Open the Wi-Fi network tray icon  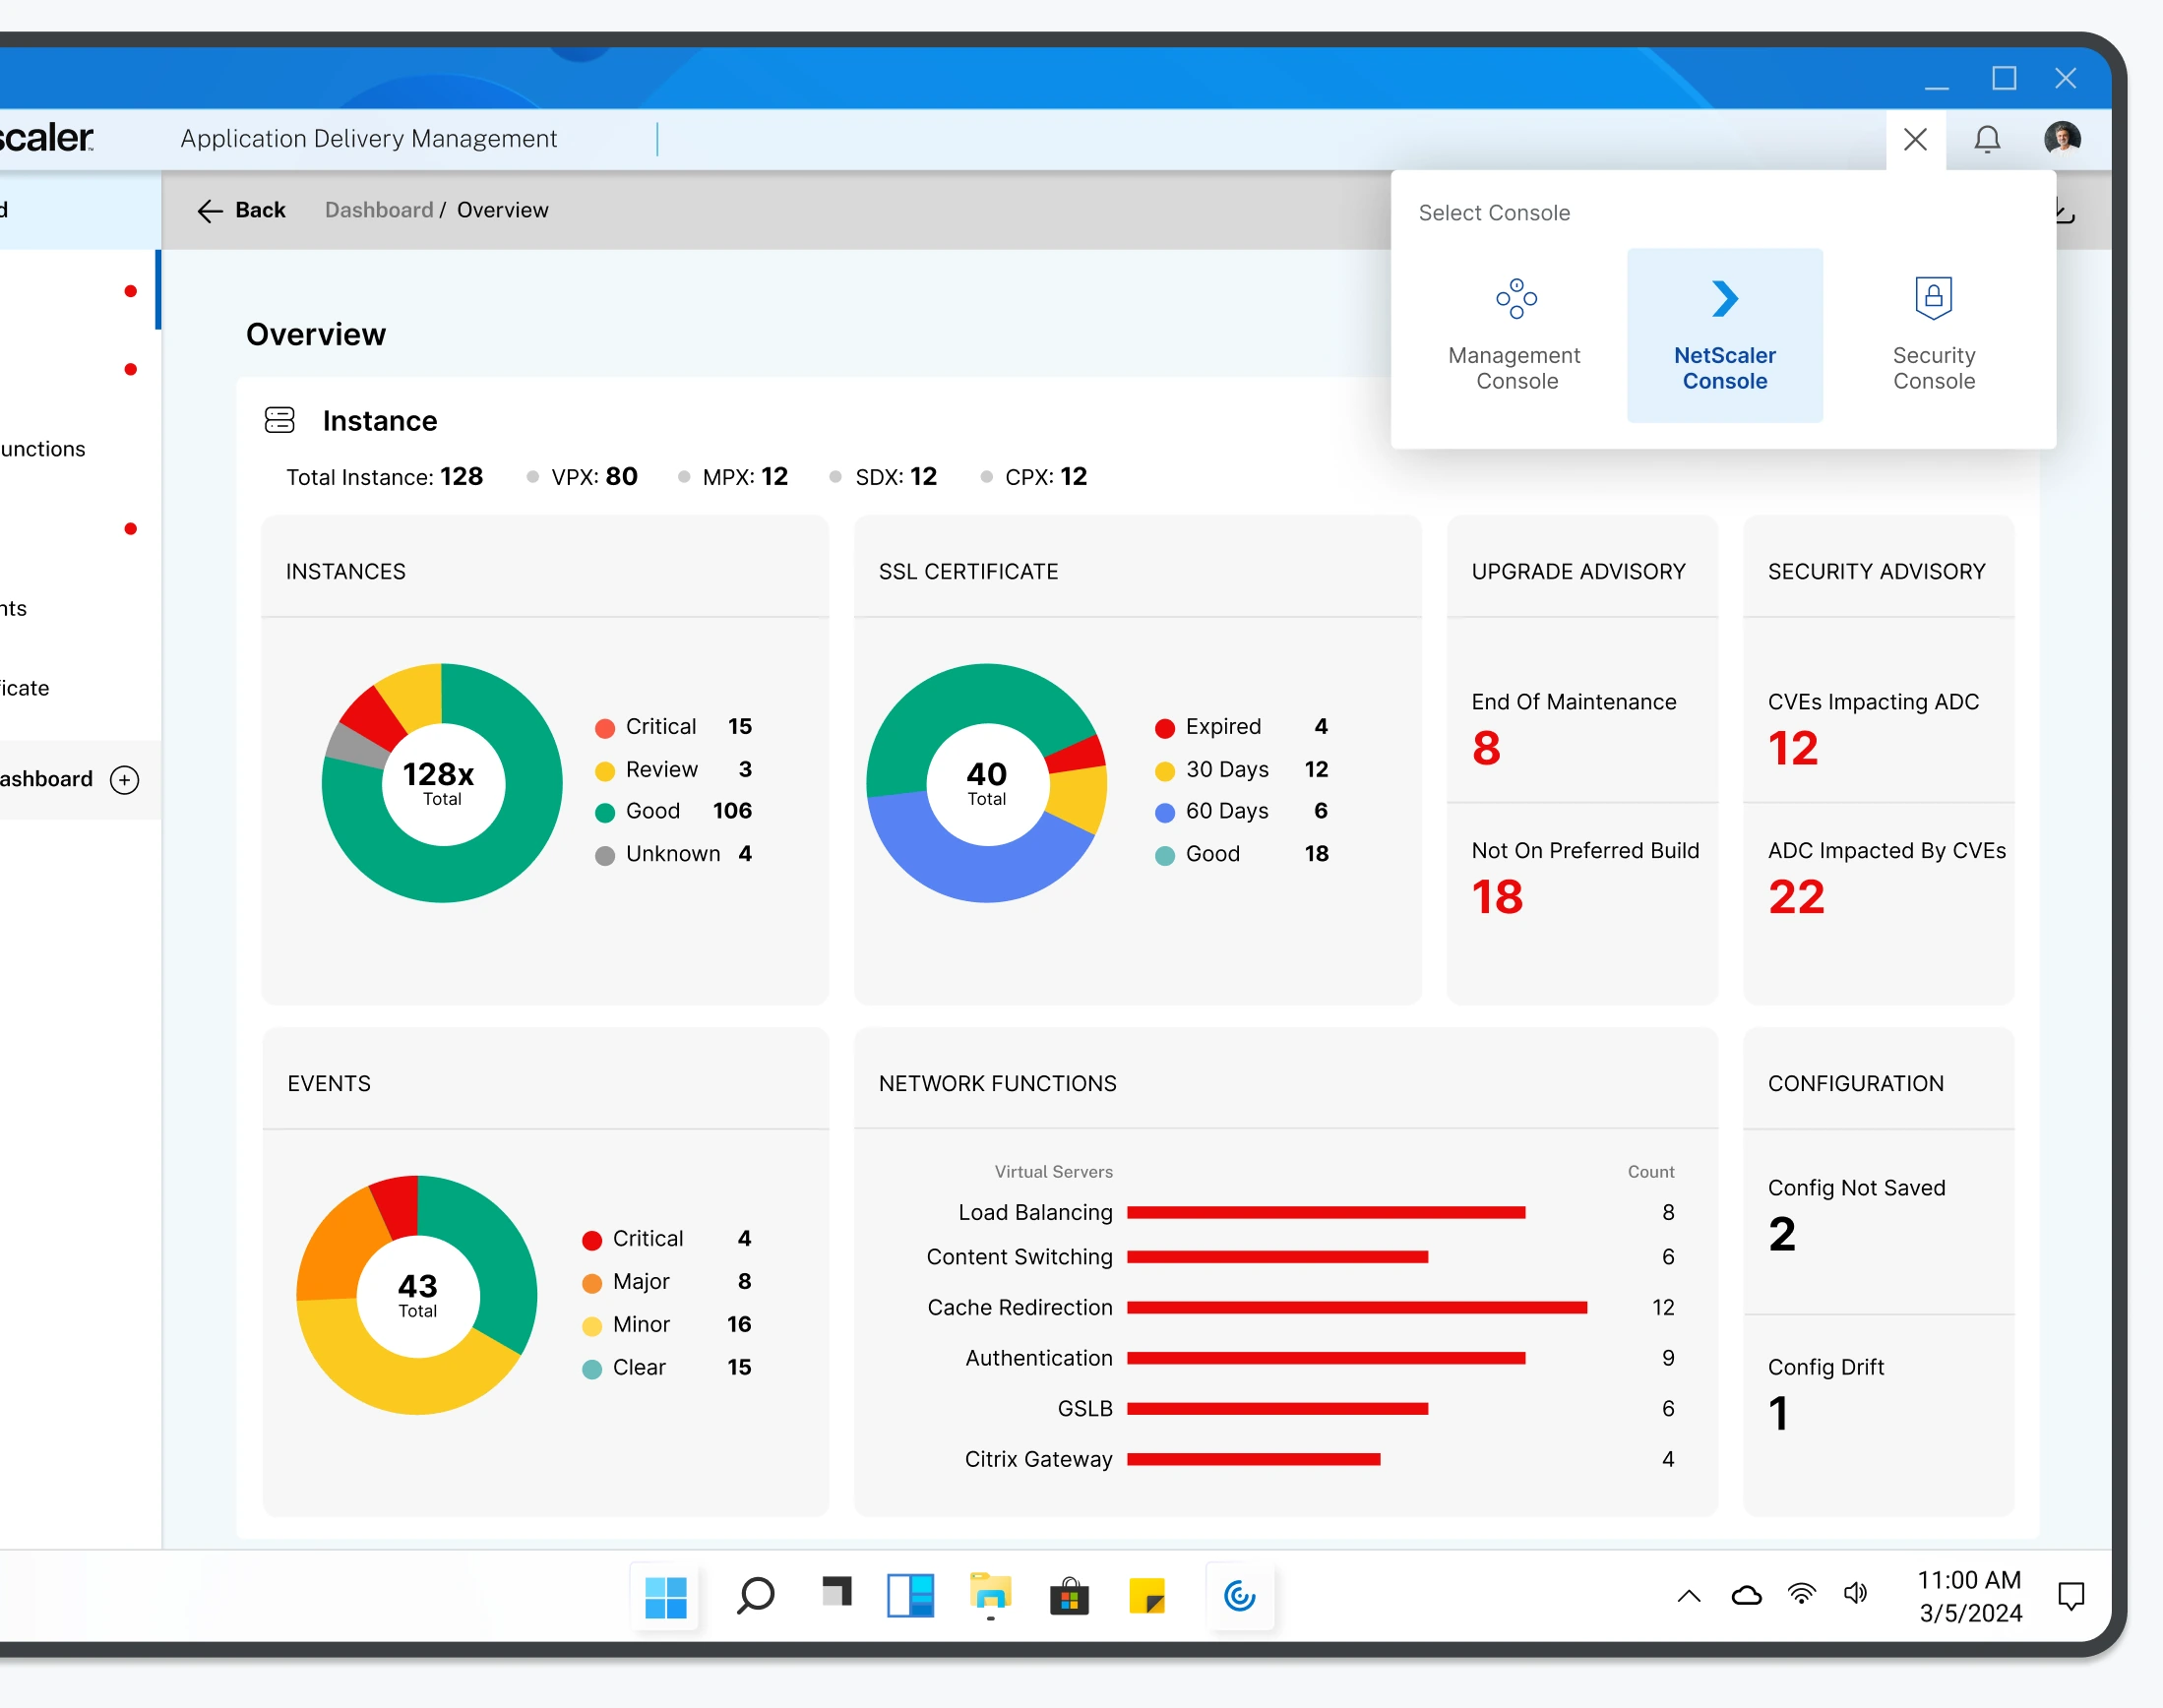point(1802,1594)
